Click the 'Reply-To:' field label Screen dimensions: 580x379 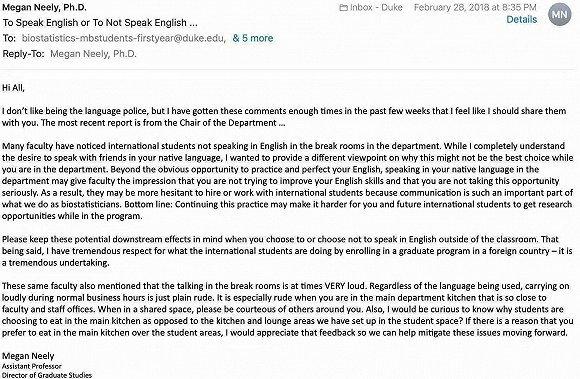click(x=23, y=54)
